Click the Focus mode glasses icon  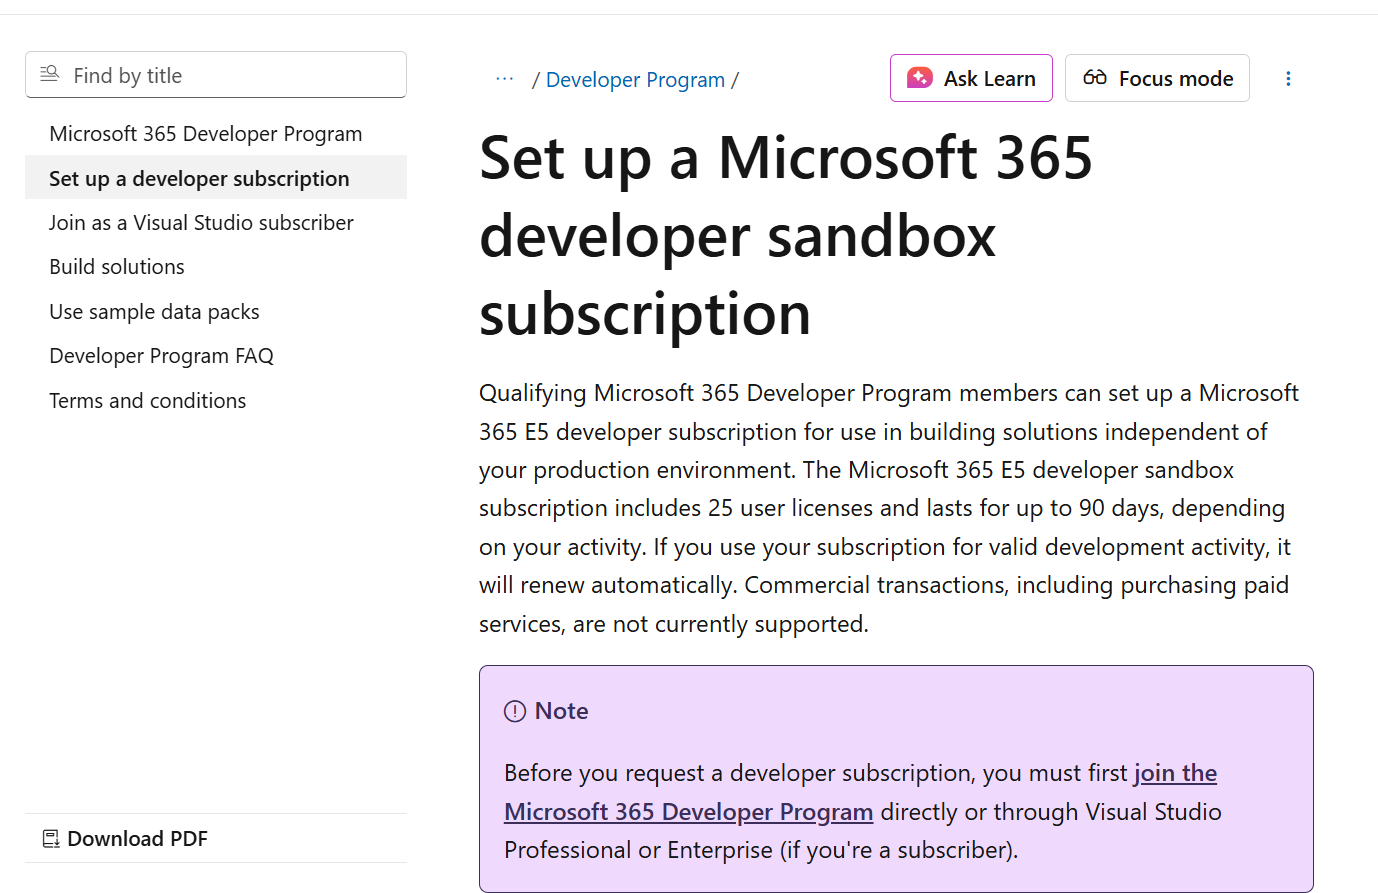[1095, 78]
